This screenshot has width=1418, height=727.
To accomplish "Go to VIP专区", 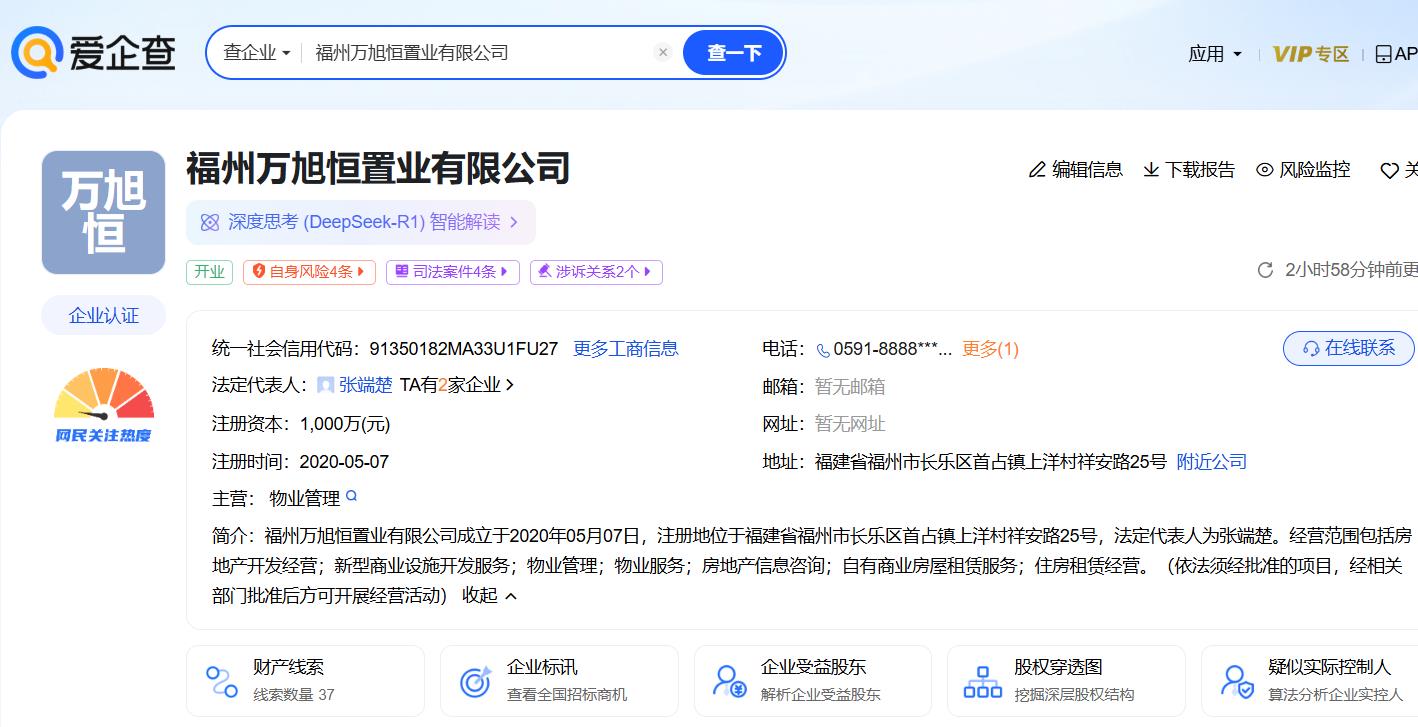I will click(x=1311, y=54).
